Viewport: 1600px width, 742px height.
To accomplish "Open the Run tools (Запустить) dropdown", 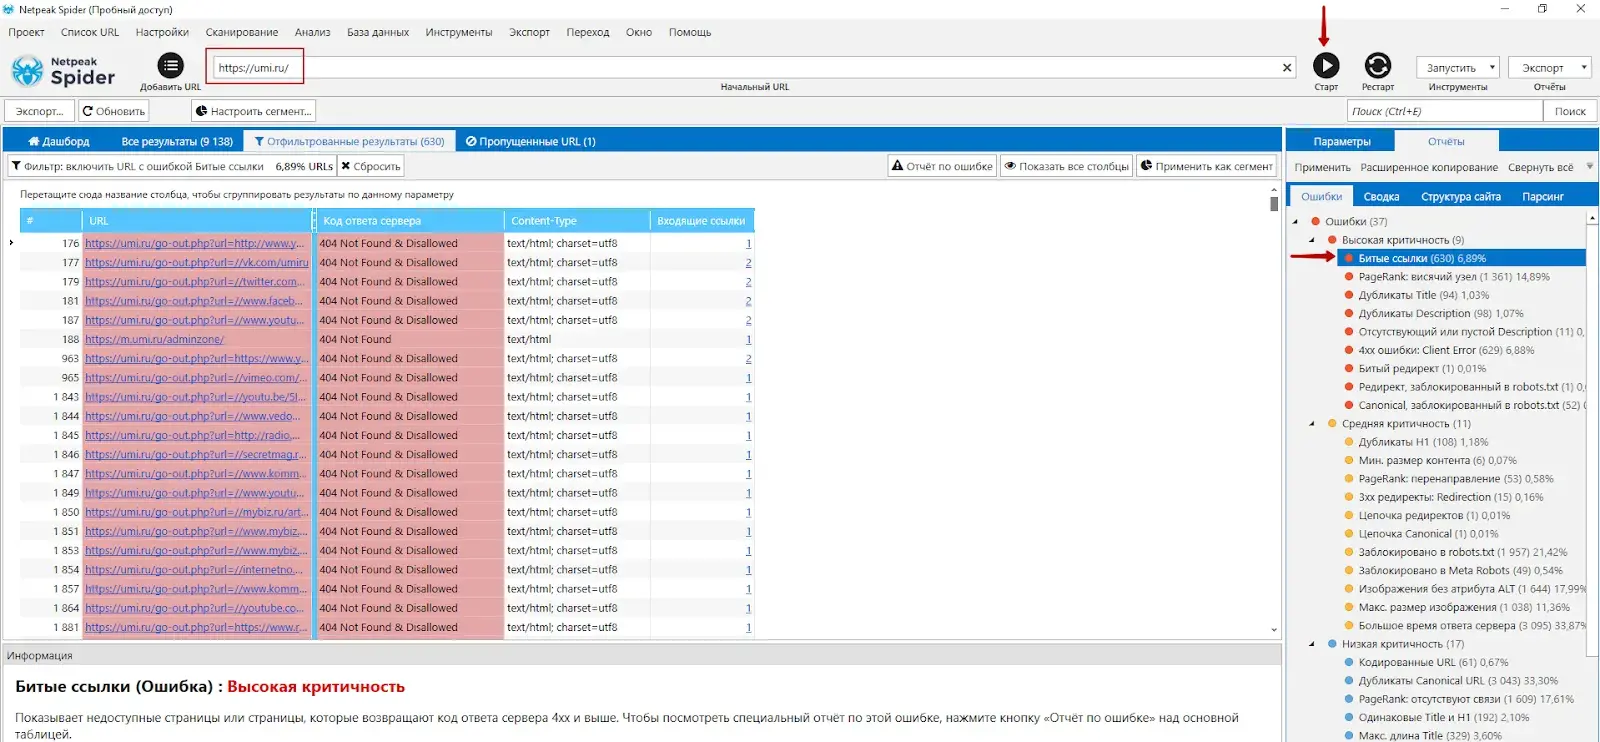I will tap(1456, 68).
